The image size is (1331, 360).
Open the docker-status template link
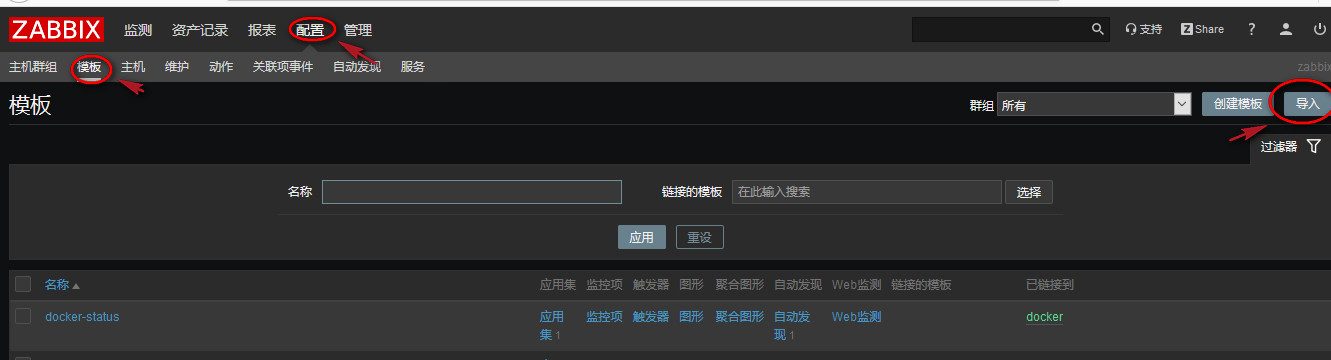[82, 317]
